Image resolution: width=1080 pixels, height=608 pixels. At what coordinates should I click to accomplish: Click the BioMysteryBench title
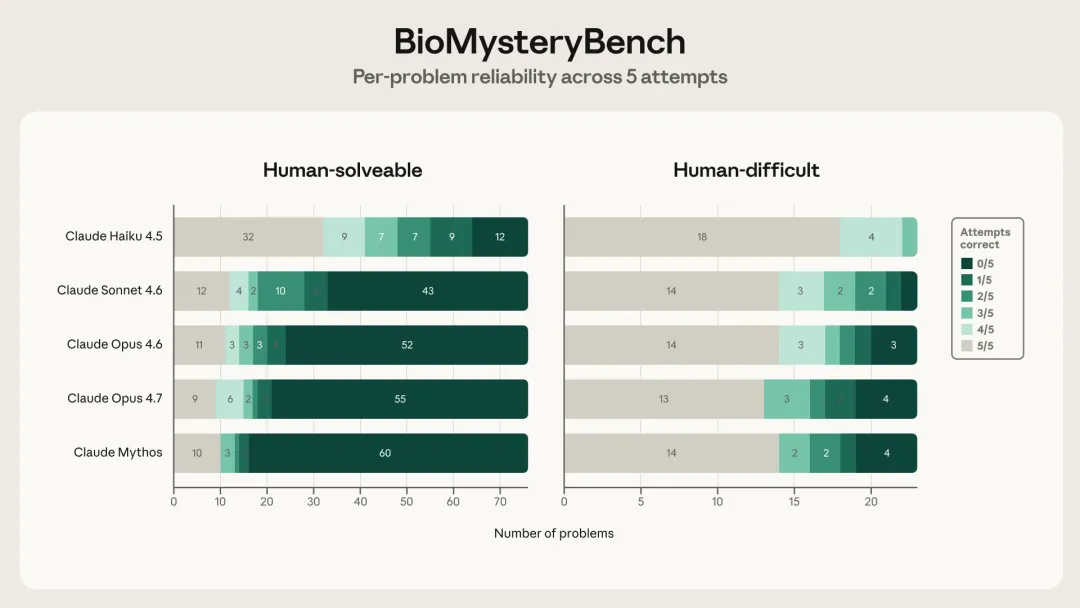click(540, 42)
